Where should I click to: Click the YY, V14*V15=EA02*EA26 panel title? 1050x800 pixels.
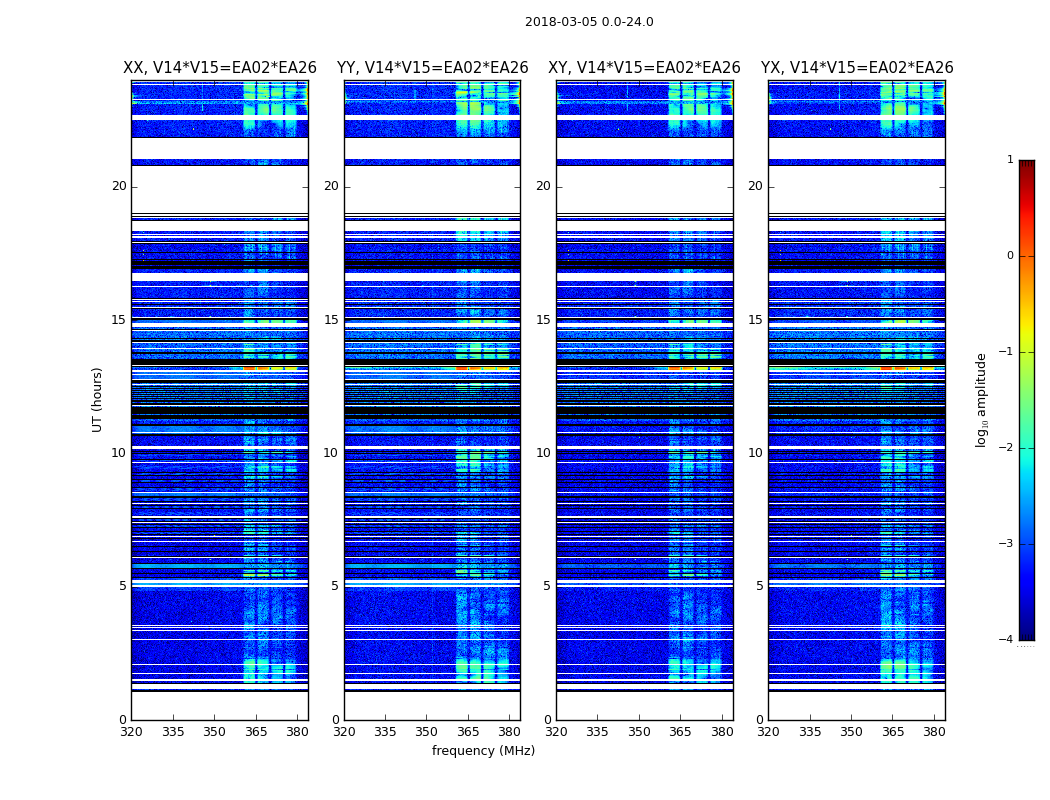pyautogui.click(x=433, y=68)
